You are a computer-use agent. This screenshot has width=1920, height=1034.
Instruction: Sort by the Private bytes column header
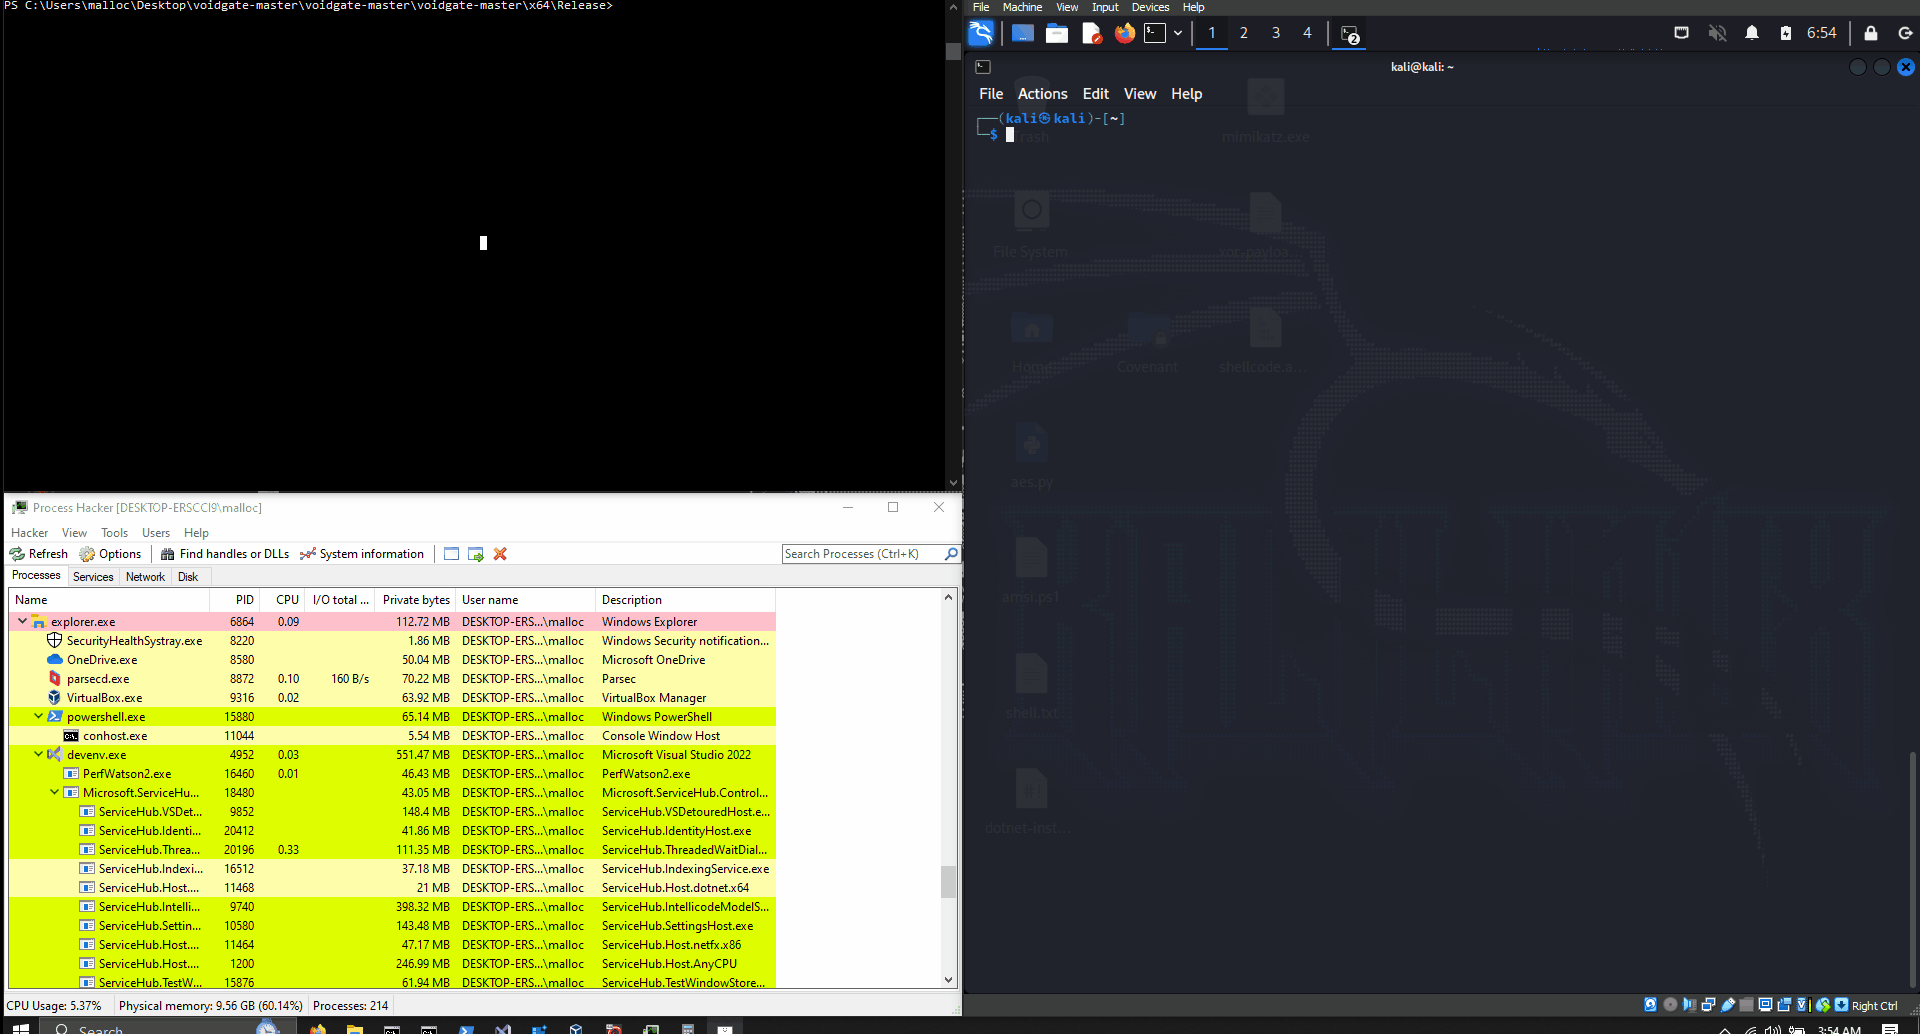(416, 600)
